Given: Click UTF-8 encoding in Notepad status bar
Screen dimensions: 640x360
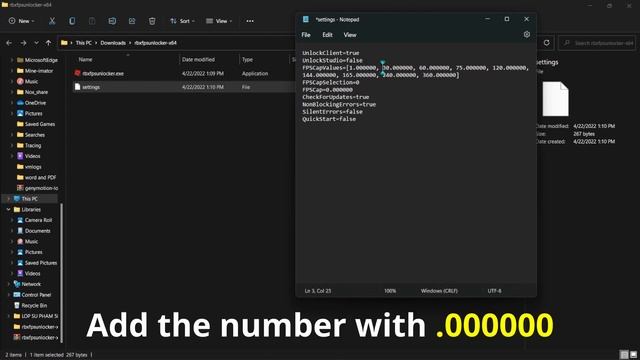Looking at the screenshot, I should tap(494, 291).
